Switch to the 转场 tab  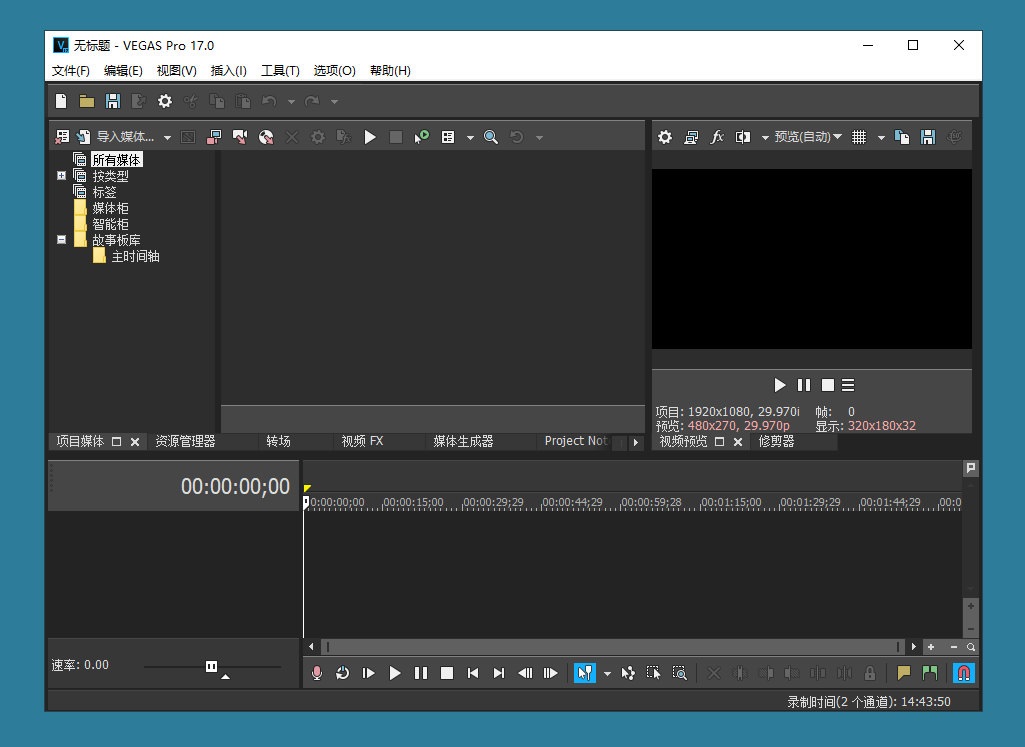coord(278,441)
